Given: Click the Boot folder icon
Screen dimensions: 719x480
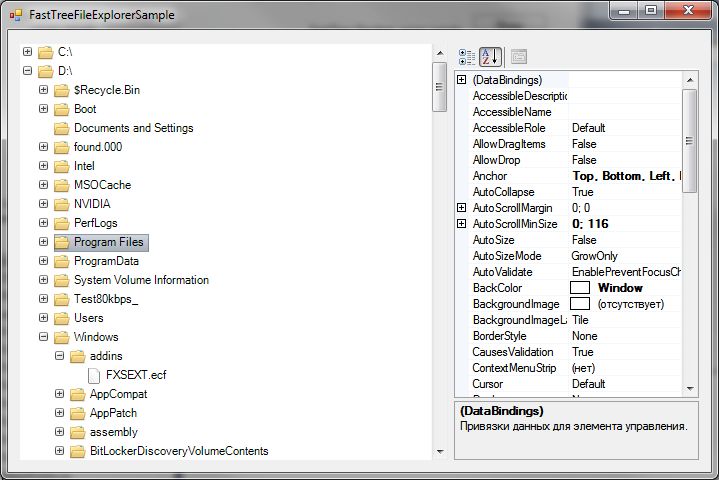Looking at the screenshot, I should pyautogui.click(x=61, y=109).
